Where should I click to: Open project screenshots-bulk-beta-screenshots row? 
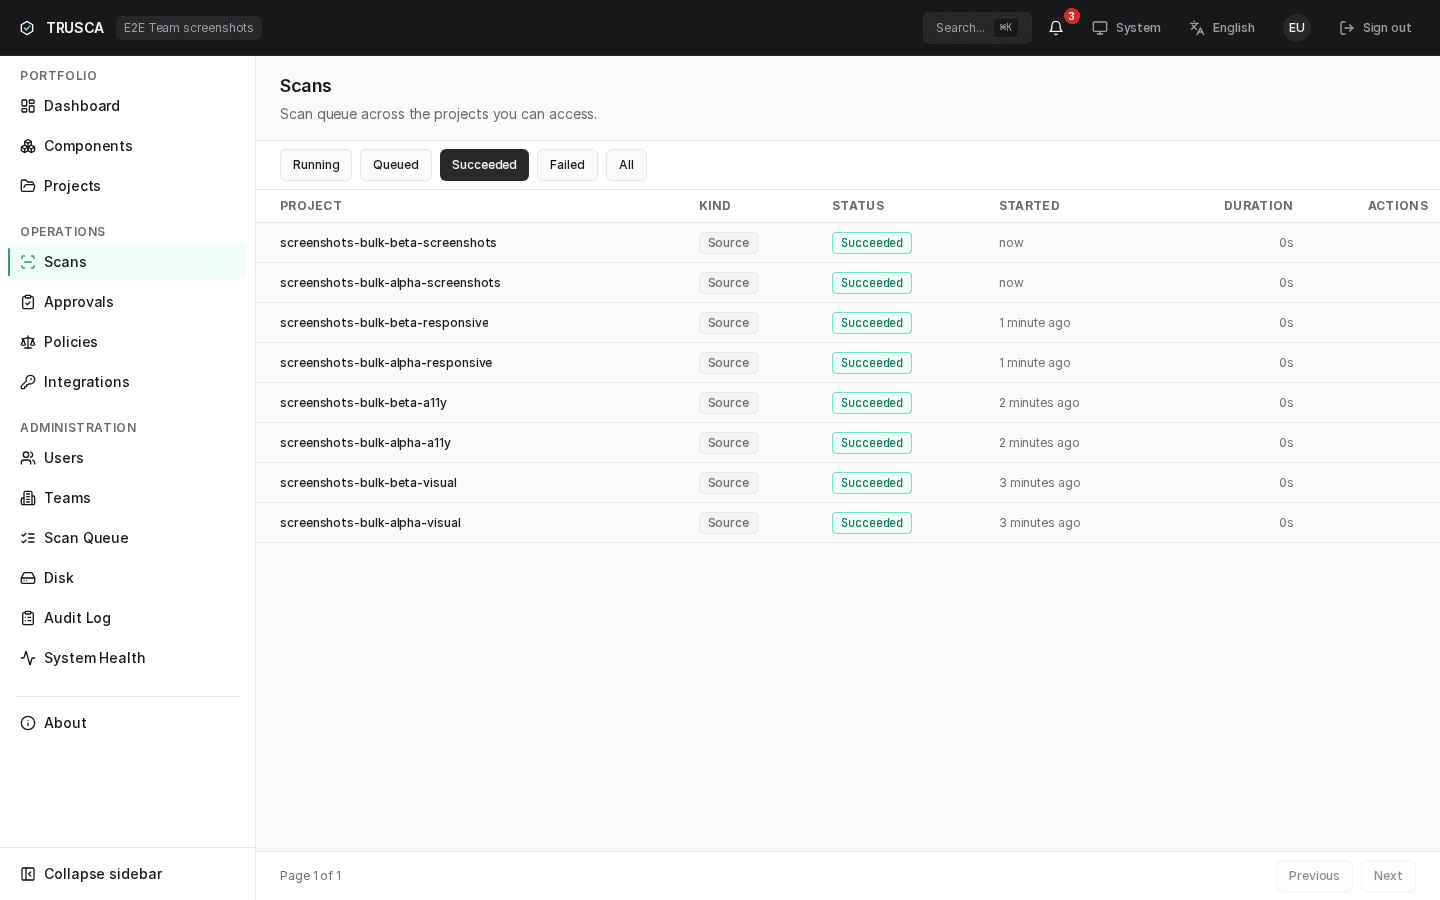tap(848, 243)
